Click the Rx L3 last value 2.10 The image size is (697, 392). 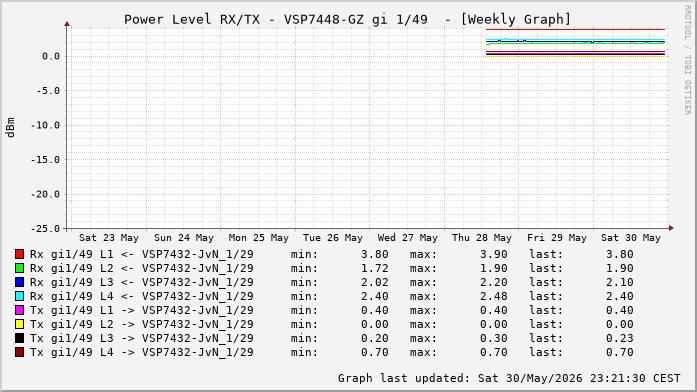620,283
